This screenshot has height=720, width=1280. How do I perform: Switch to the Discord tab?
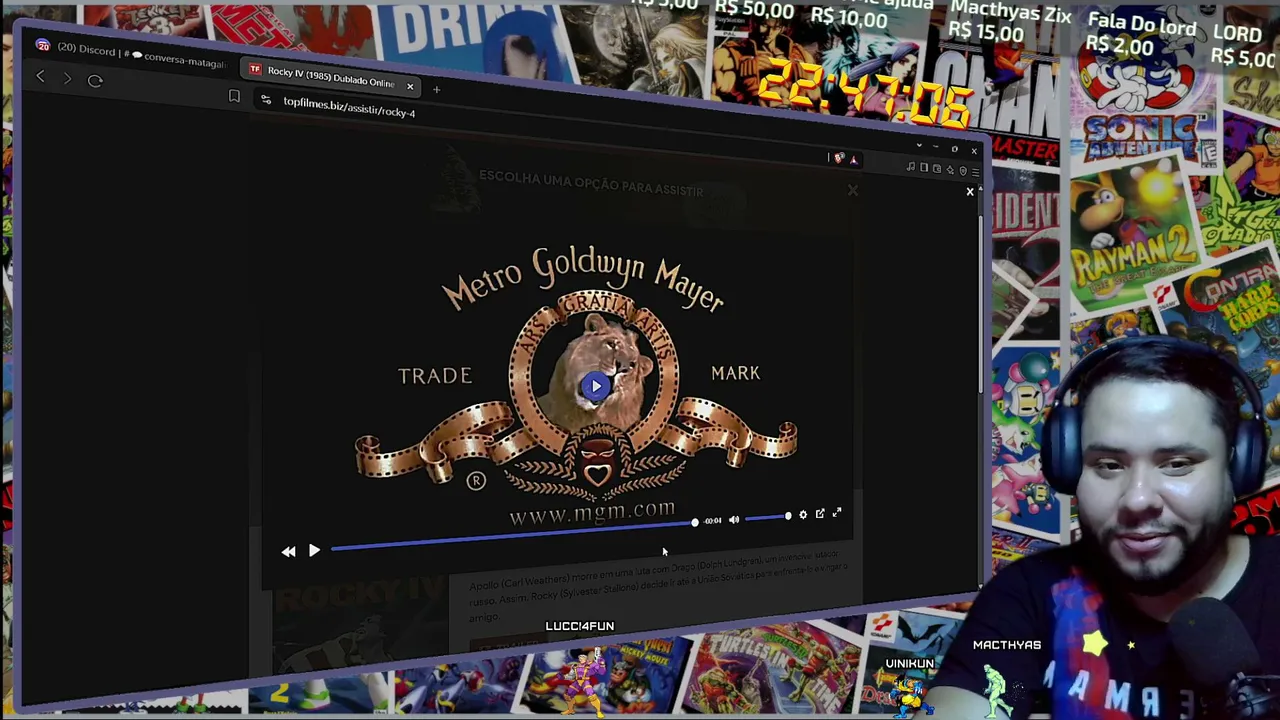(x=130, y=53)
